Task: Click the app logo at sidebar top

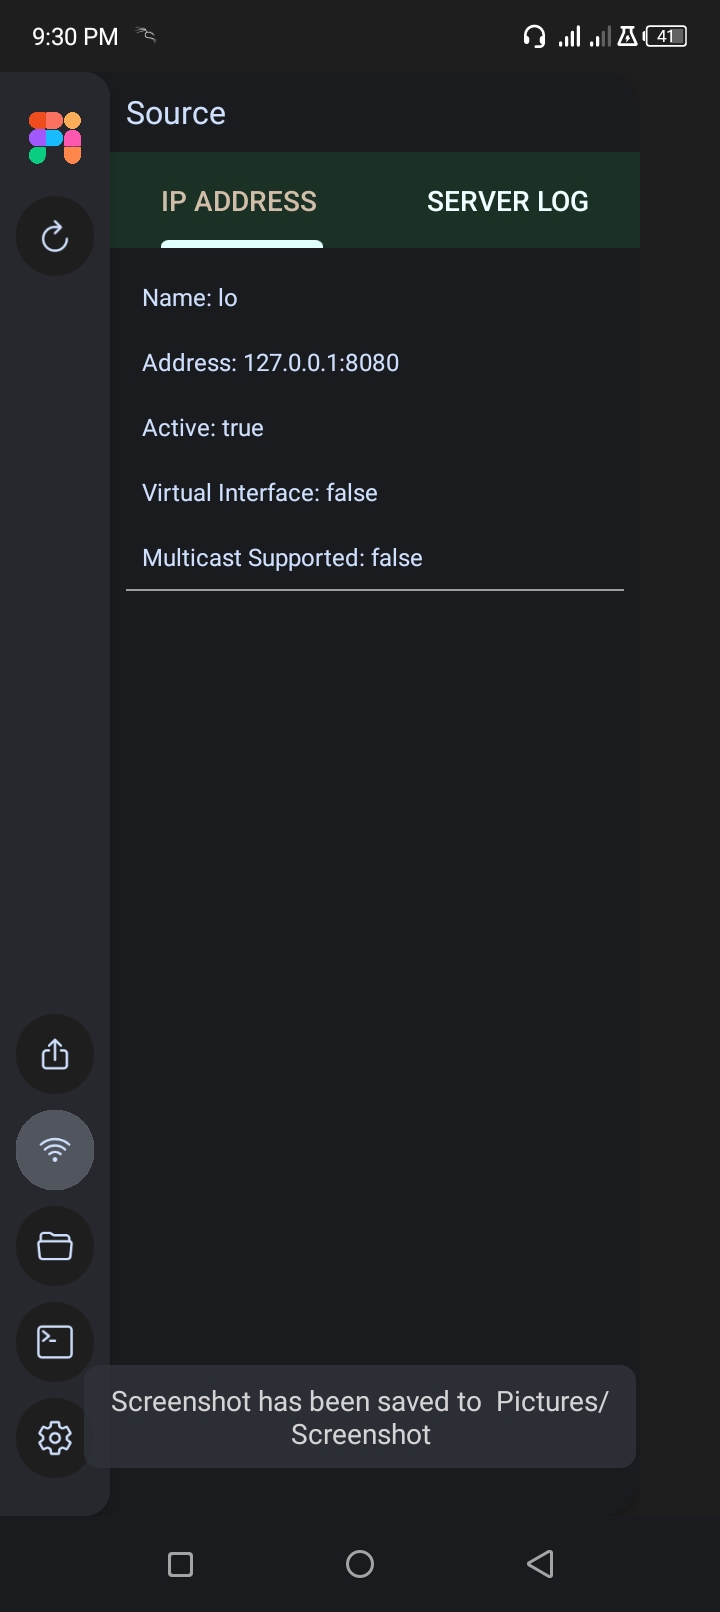Action: click(54, 136)
